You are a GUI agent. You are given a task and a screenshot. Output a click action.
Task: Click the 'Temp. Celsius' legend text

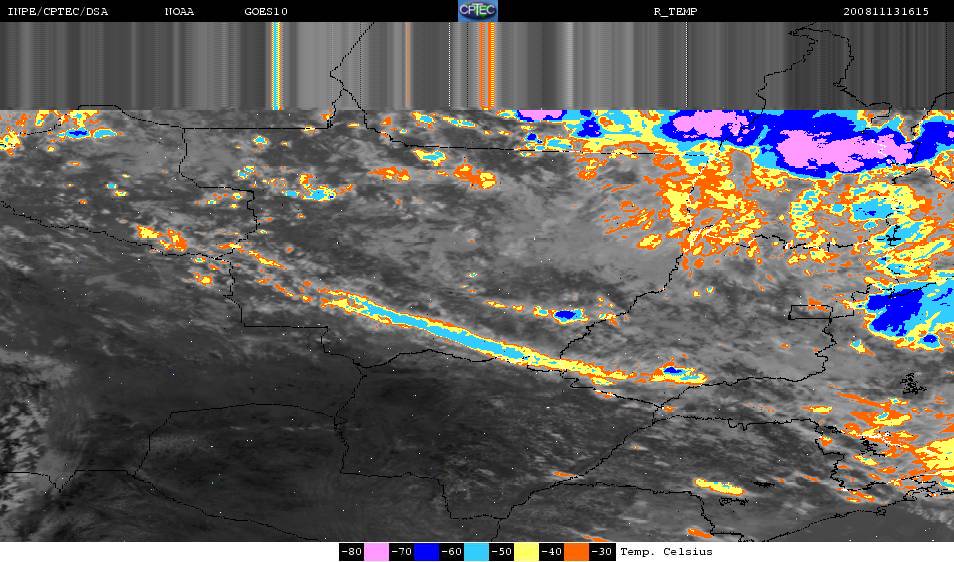pos(666,552)
